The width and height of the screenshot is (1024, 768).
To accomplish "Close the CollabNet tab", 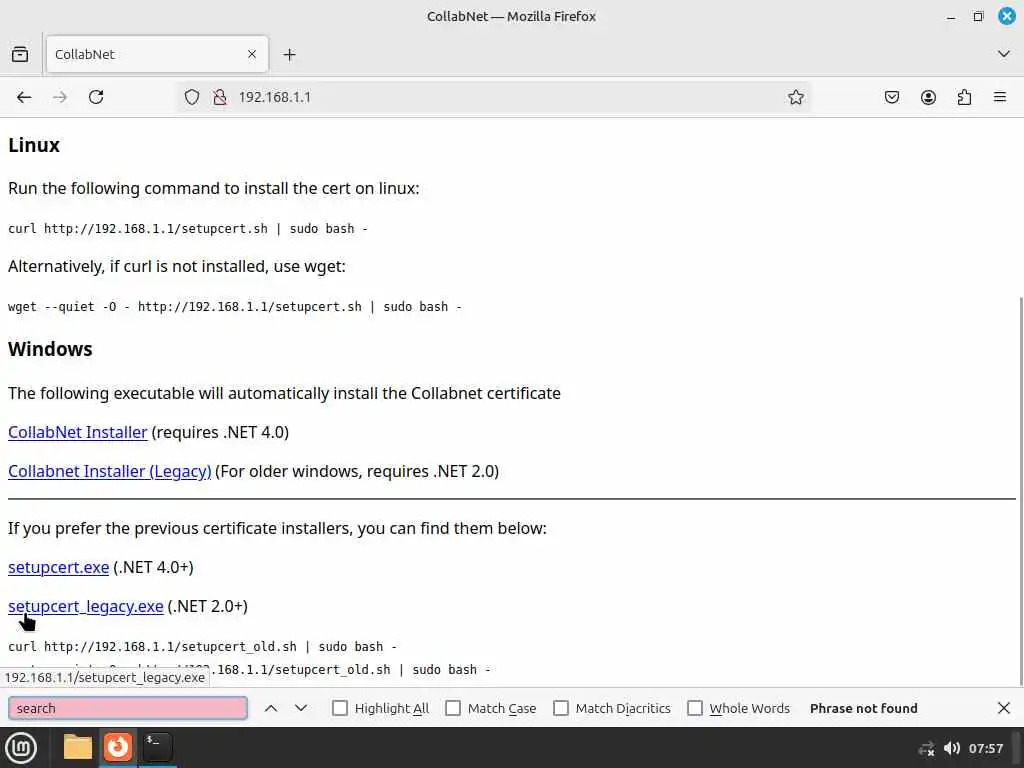I will [252, 54].
